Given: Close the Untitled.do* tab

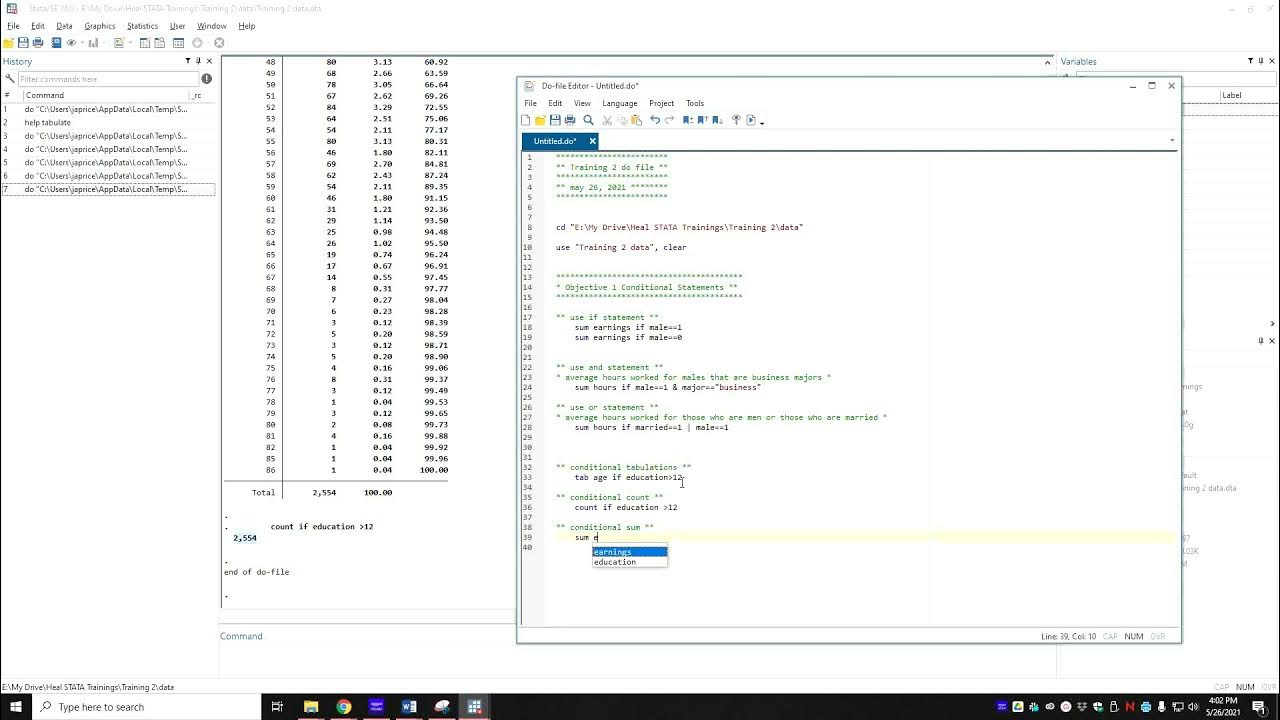Looking at the screenshot, I should (591, 141).
